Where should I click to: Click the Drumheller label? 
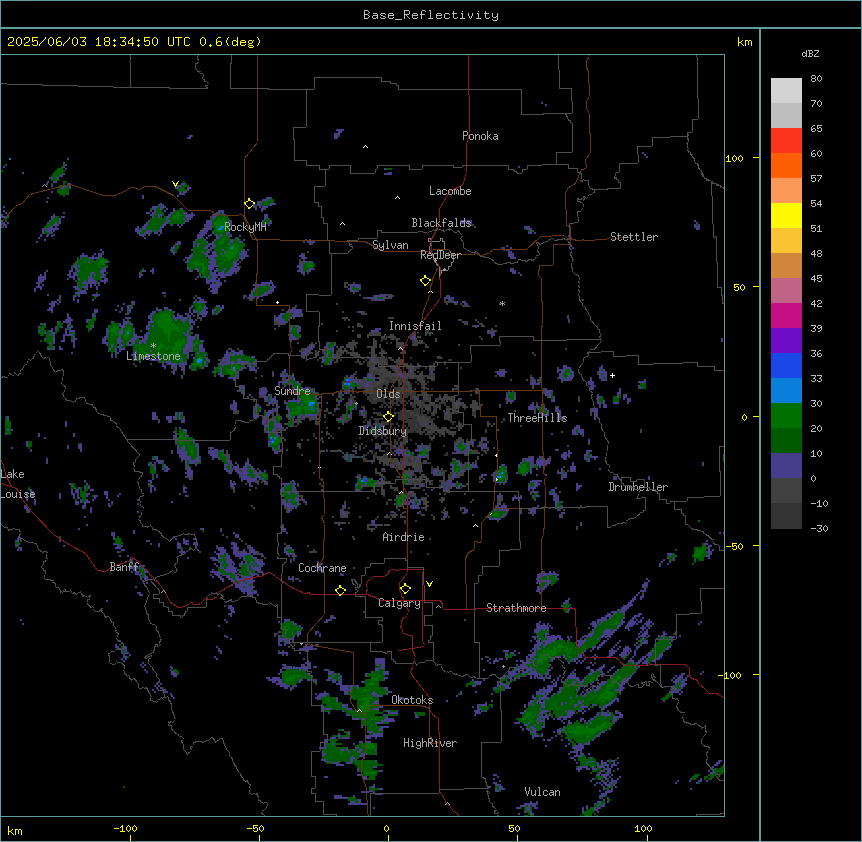click(638, 487)
